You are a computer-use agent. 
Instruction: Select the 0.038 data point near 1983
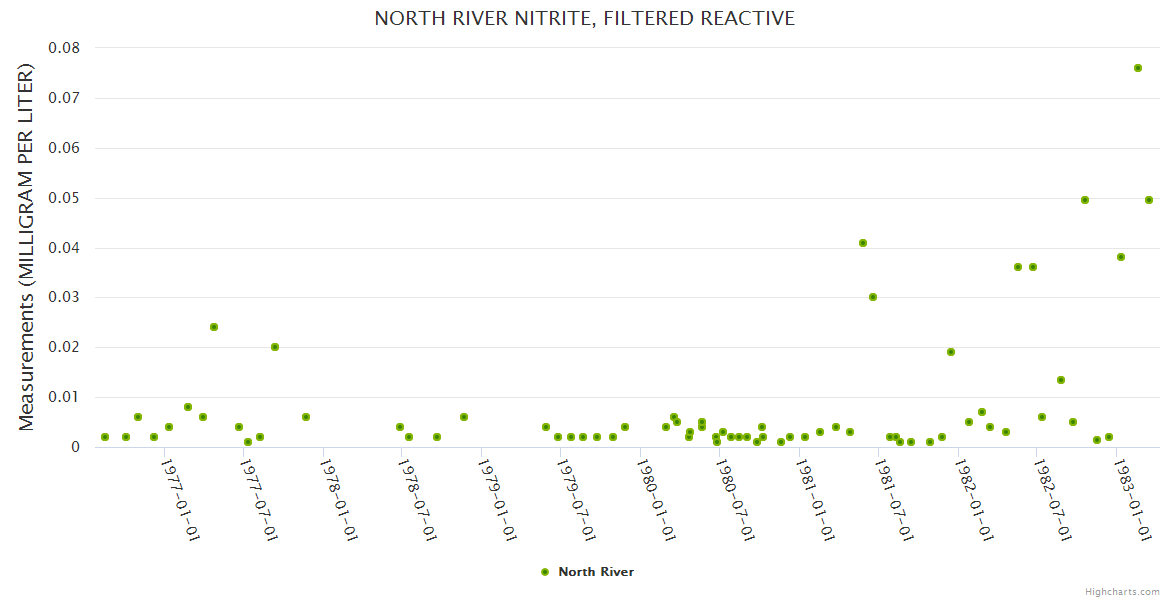point(1121,257)
